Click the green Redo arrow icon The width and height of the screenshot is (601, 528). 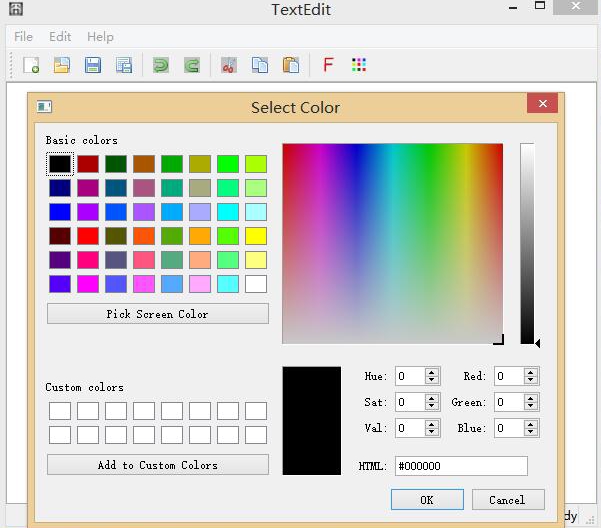(x=191, y=66)
